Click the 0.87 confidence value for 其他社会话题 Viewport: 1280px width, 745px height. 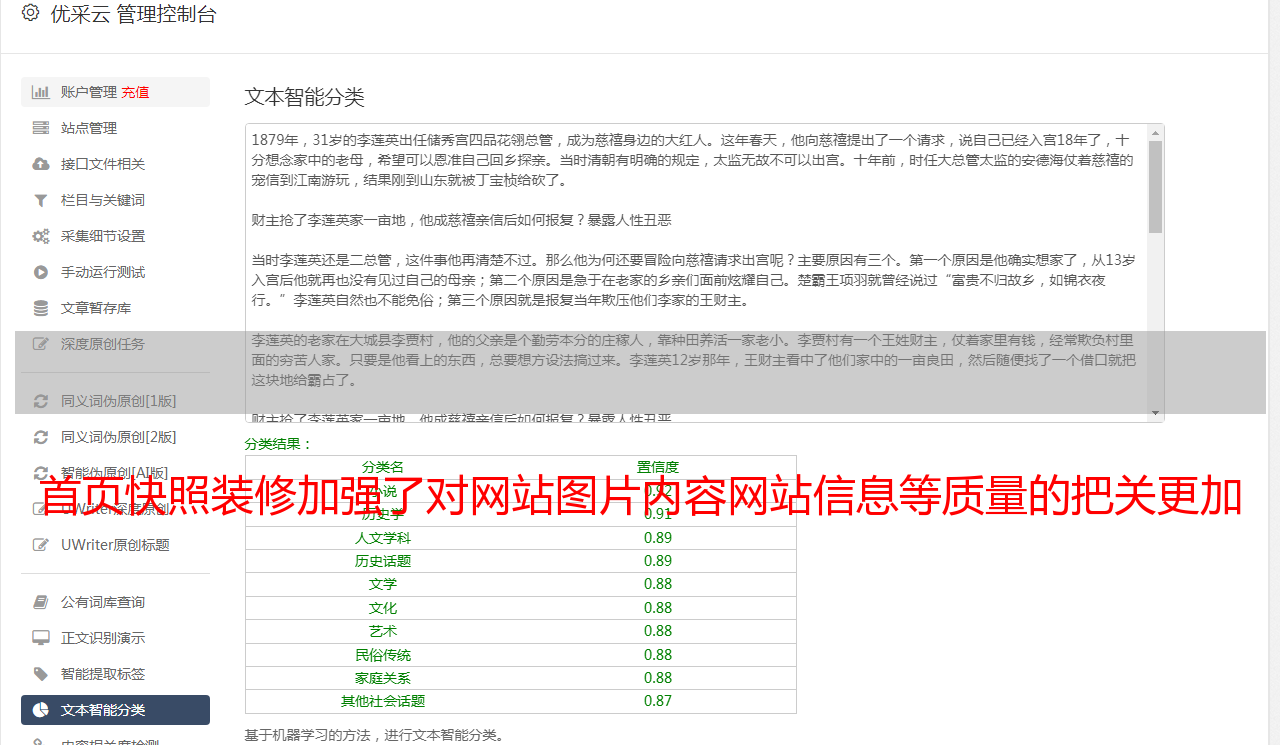[658, 701]
